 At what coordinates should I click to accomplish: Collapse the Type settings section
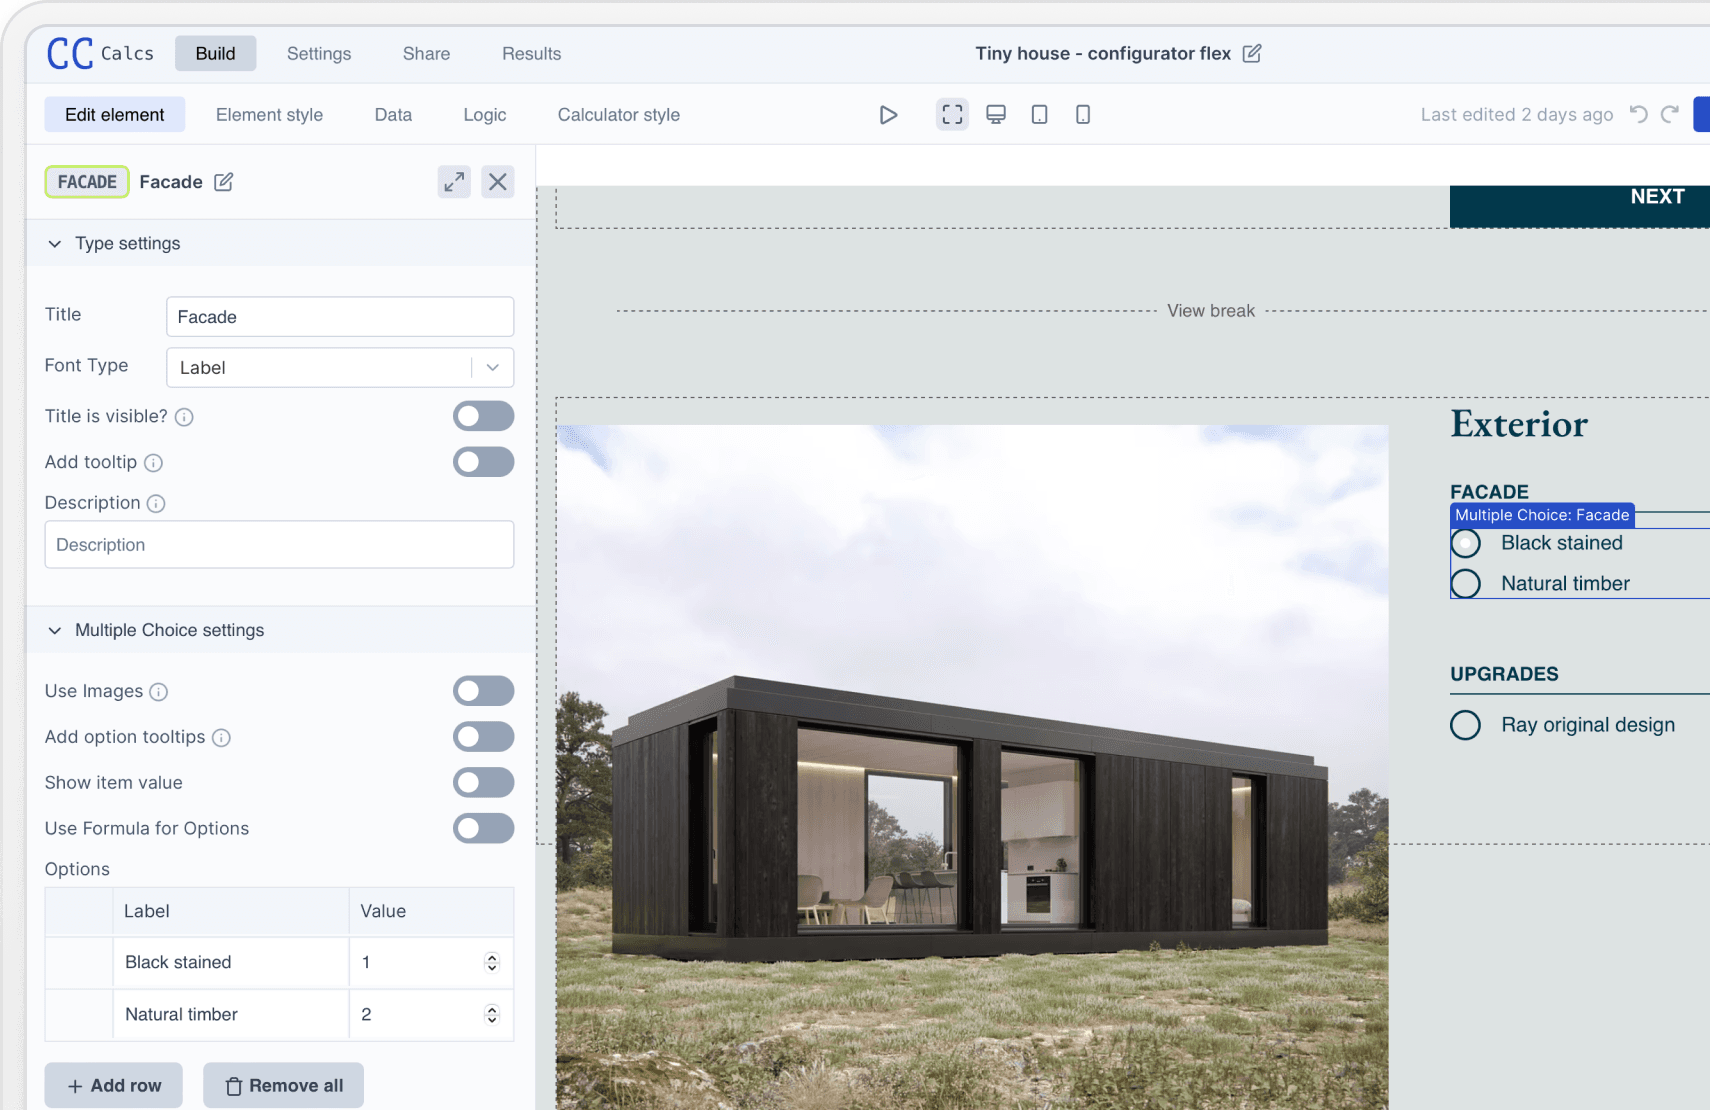(55, 244)
